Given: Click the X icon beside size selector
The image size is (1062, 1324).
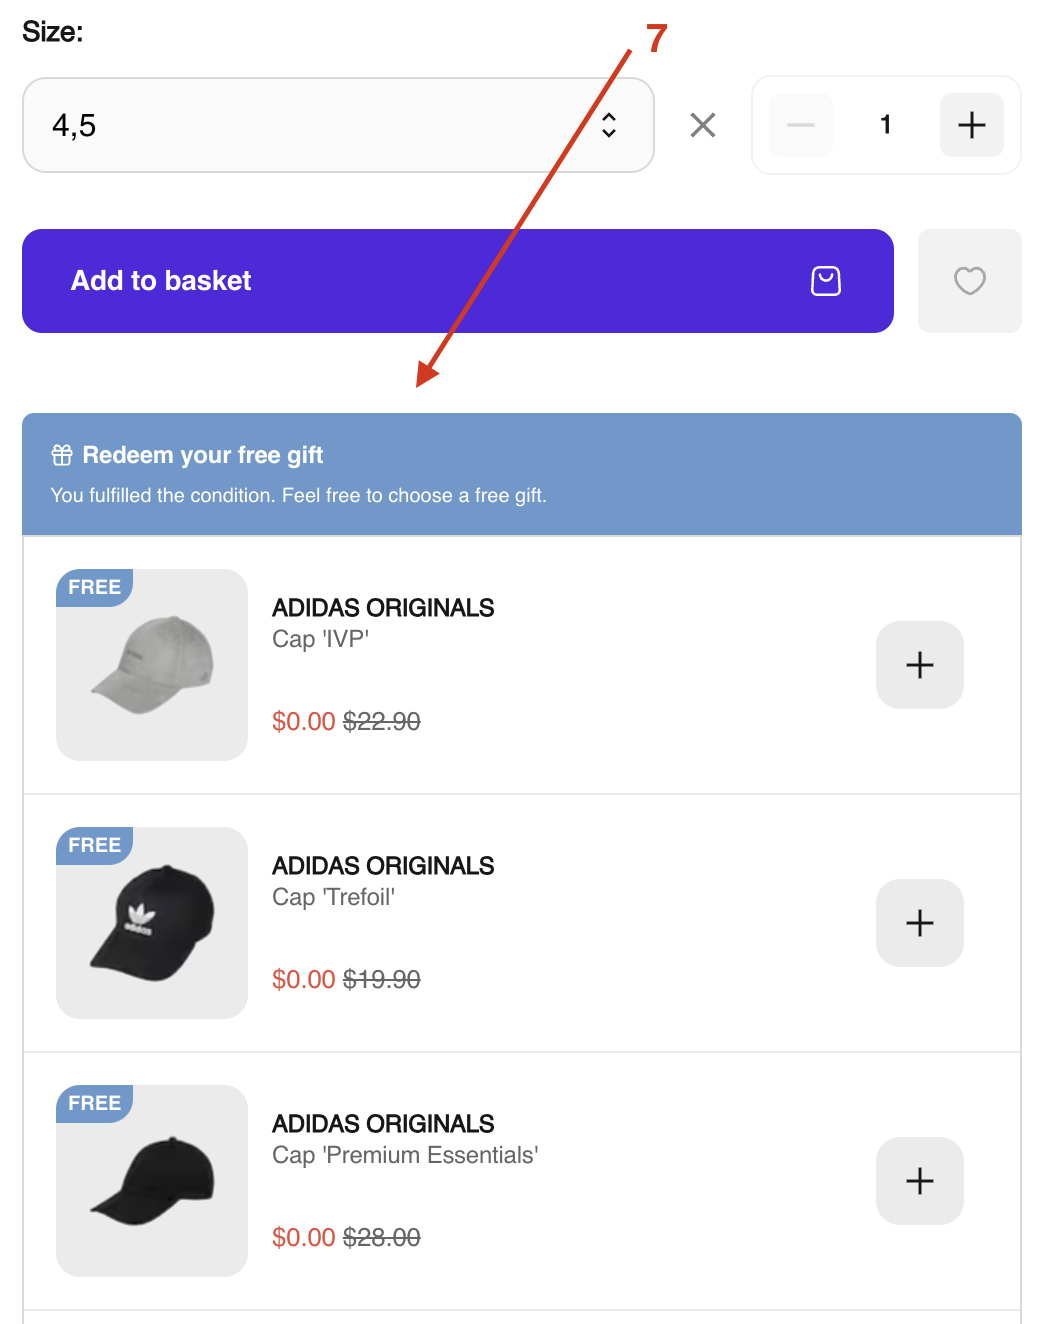Looking at the screenshot, I should [703, 125].
